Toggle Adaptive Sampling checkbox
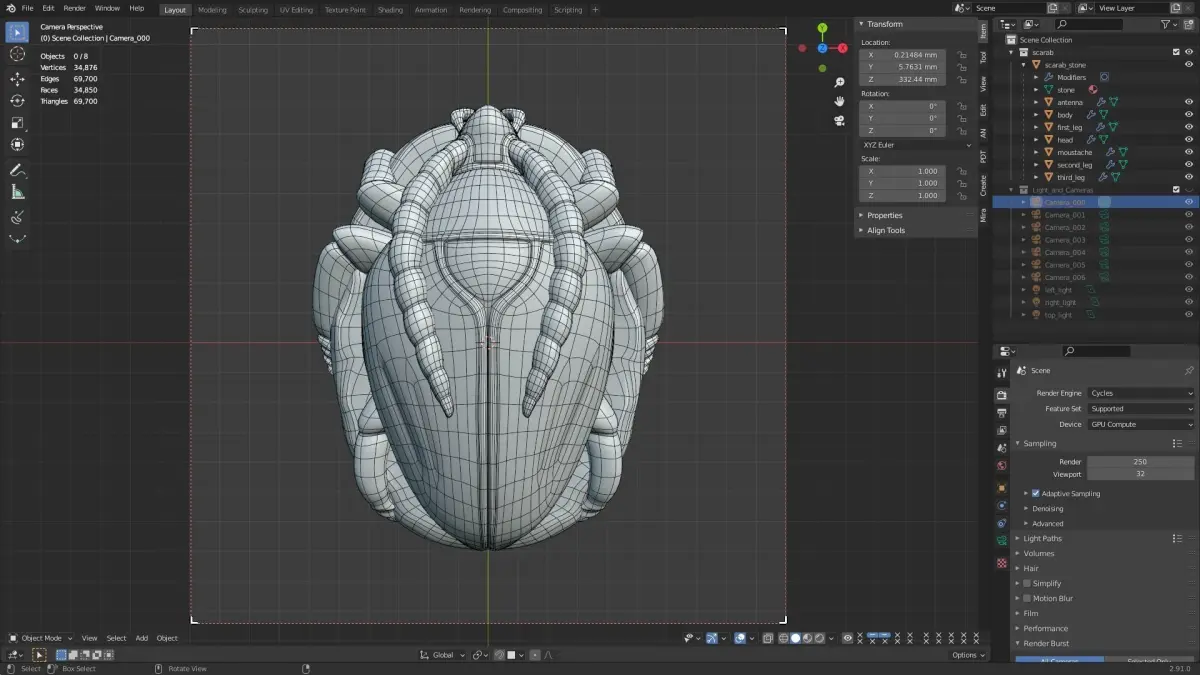Image resolution: width=1200 pixels, height=675 pixels. [x=1035, y=493]
